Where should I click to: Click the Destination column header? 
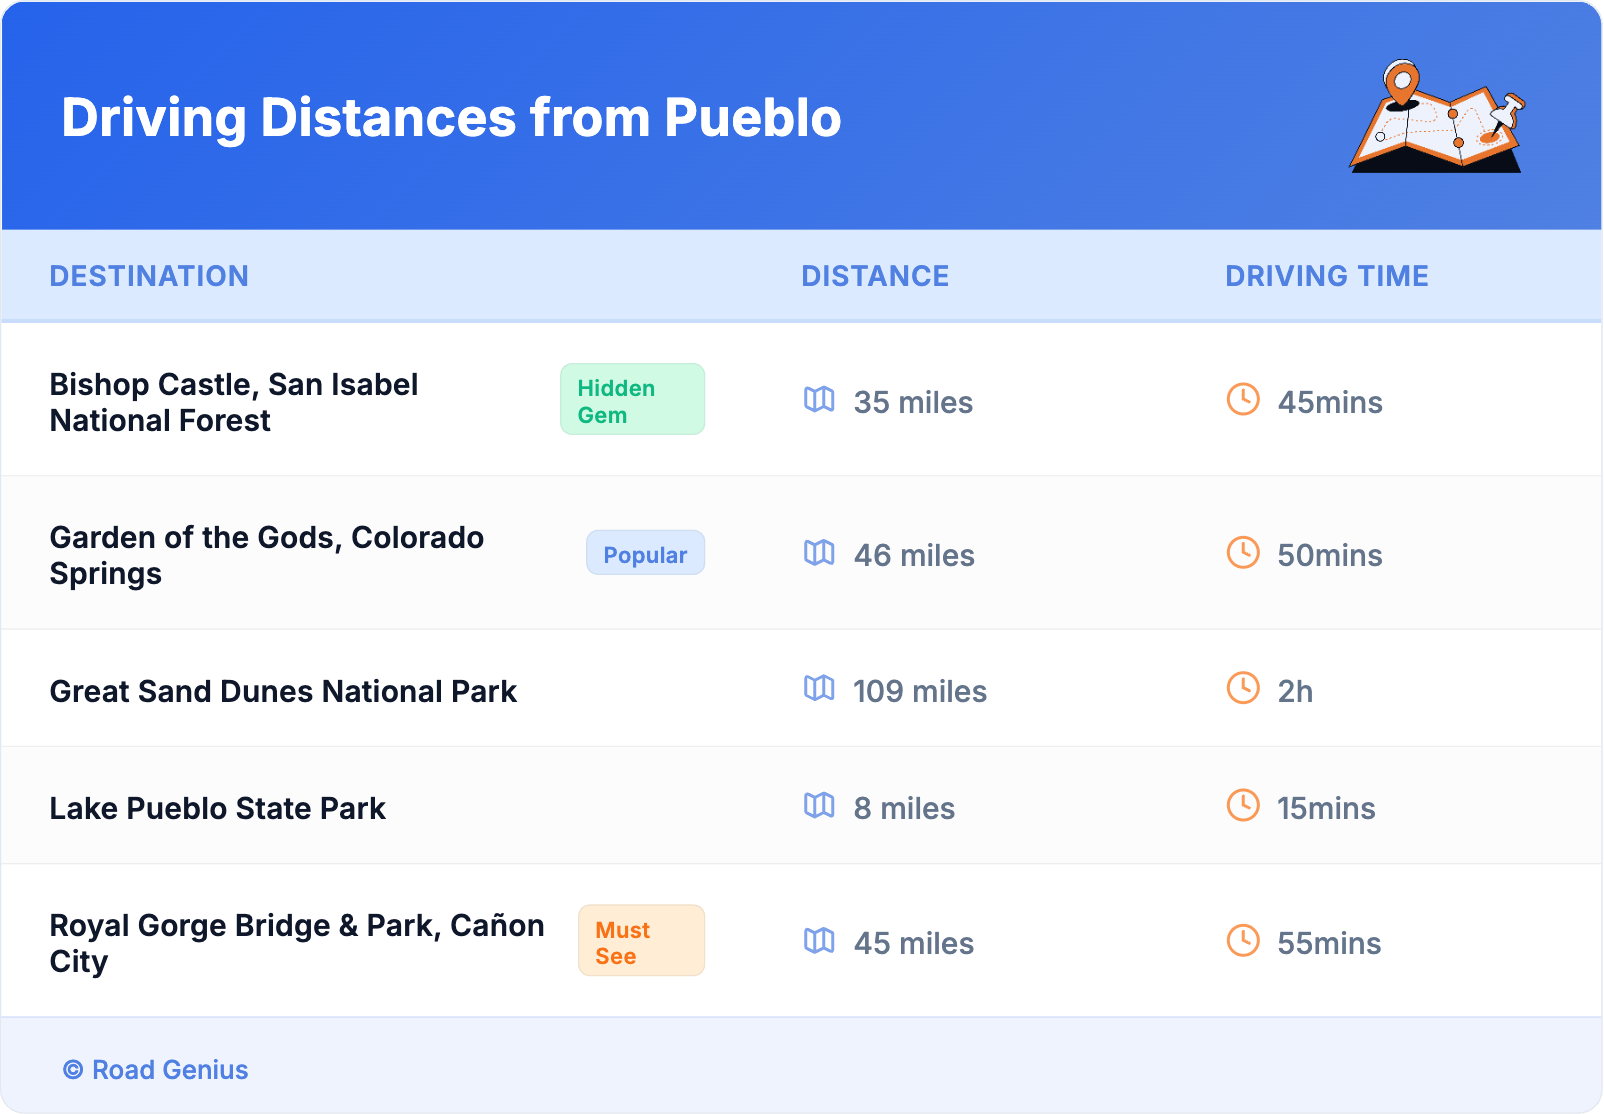[149, 276]
